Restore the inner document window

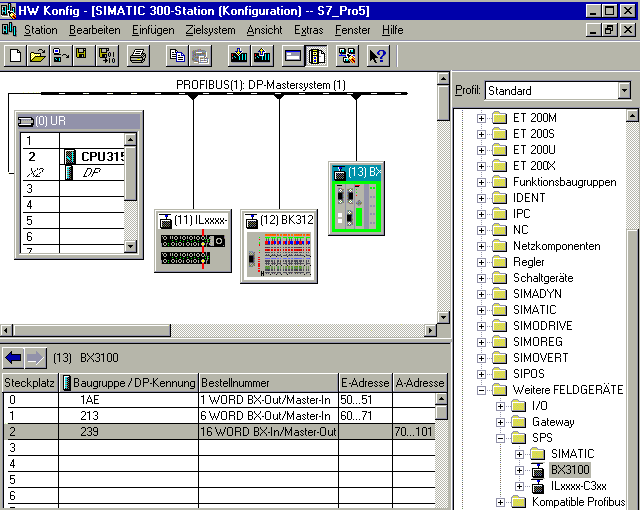pos(609,30)
